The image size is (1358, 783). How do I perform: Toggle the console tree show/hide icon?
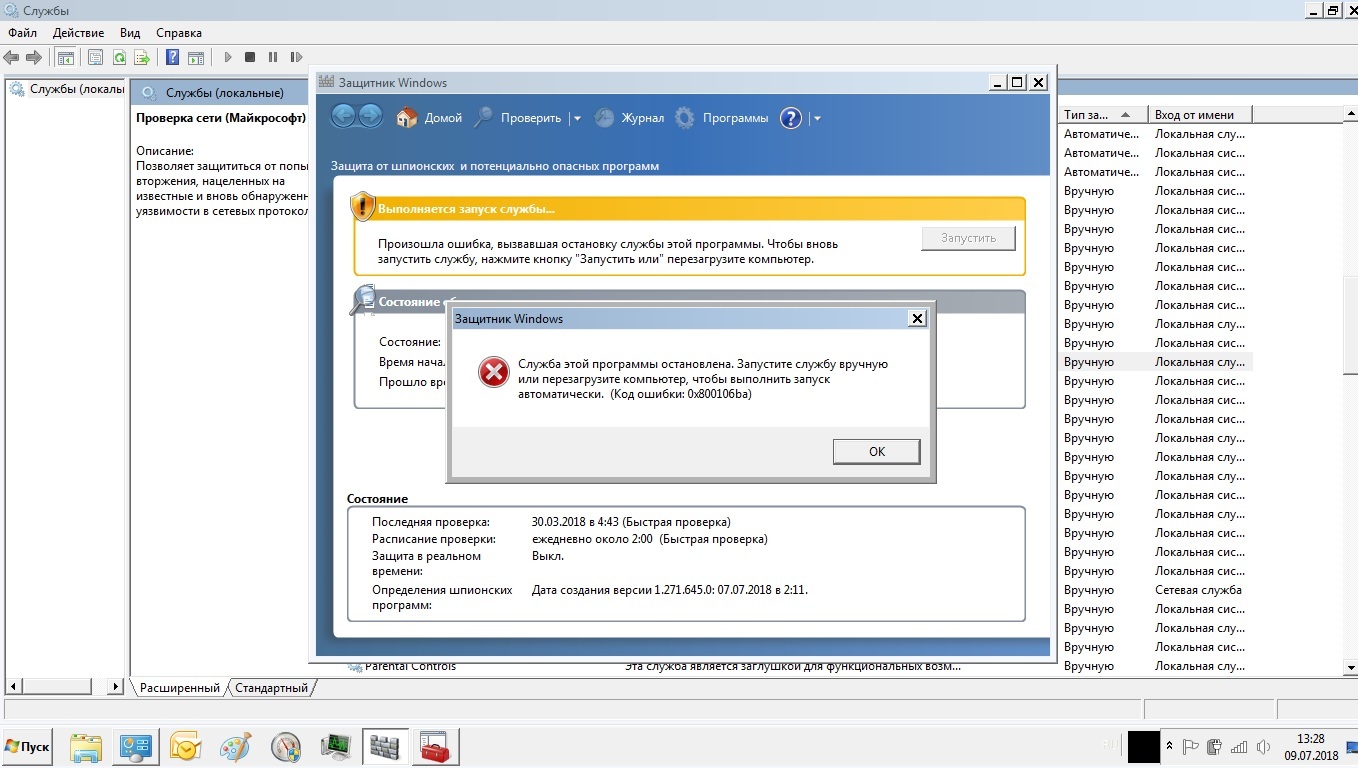coord(65,57)
